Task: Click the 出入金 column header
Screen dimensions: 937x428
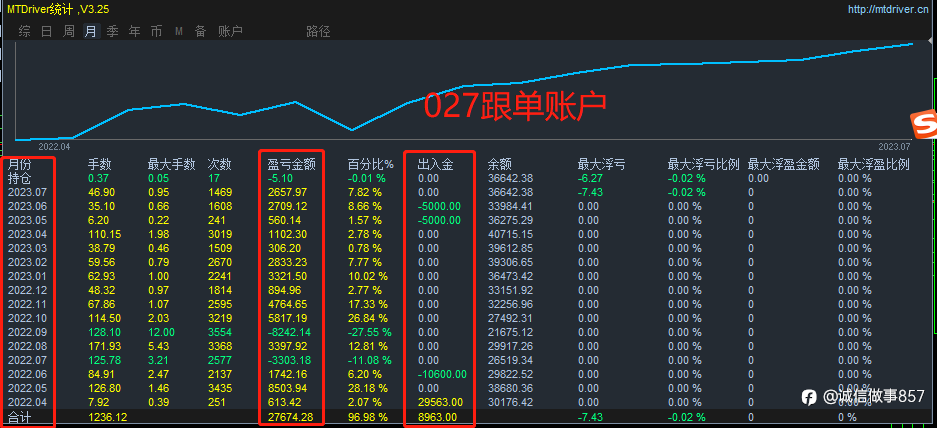Action: pyautogui.click(x=435, y=164)
